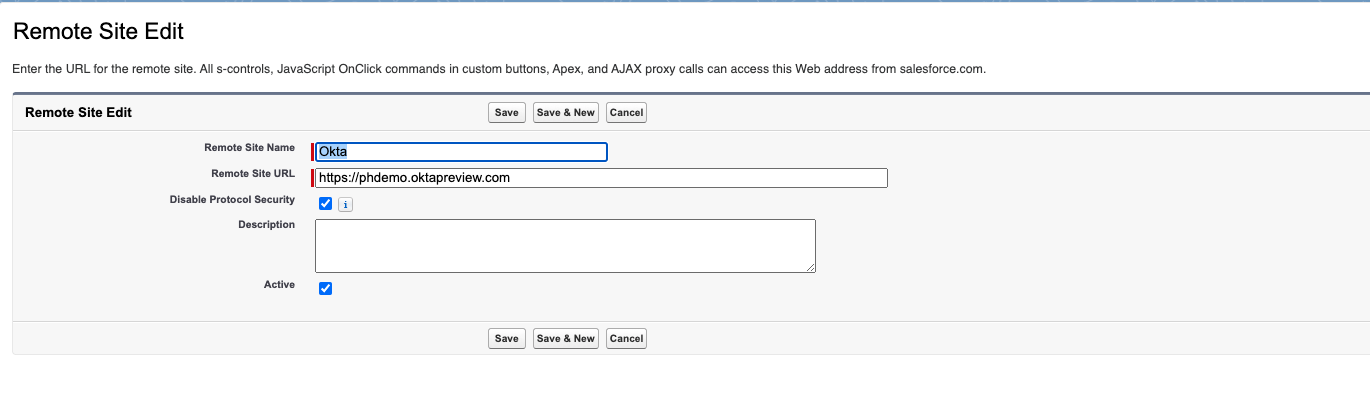Place cursor in the Description text area
1370x410 pixels.
tap(565, 245)
